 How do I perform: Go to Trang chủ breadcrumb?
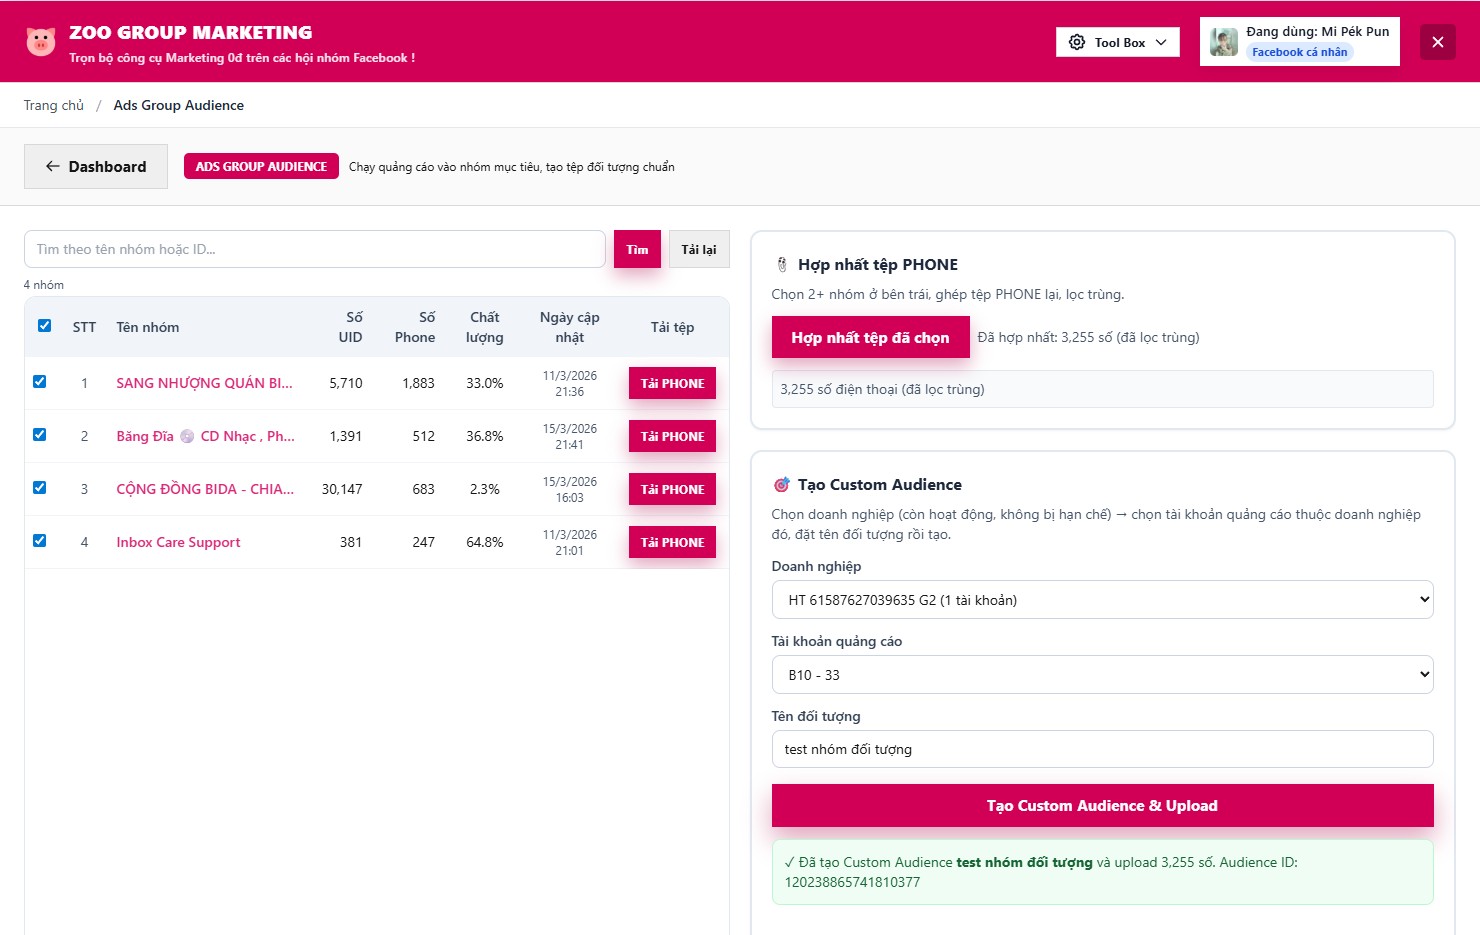[x=54, y=105]
